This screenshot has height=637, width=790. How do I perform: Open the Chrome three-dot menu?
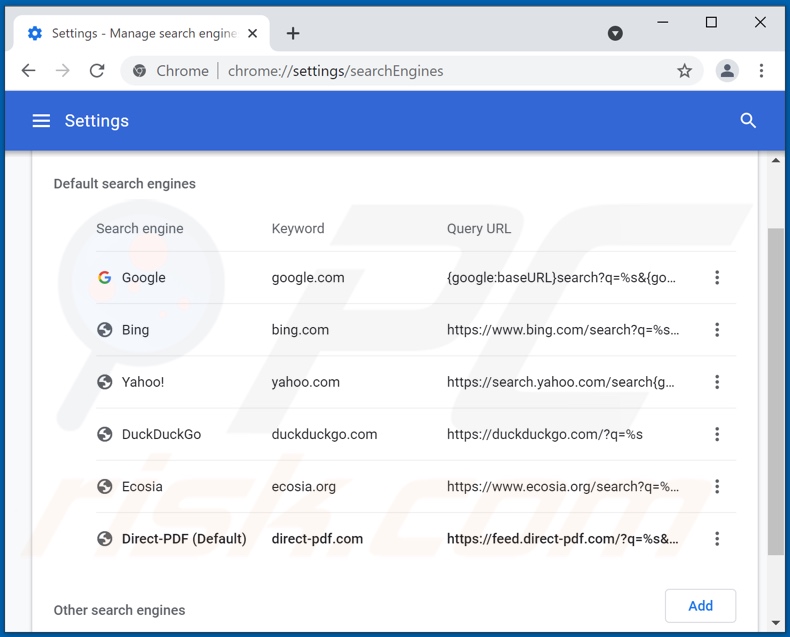coord(761,71)
